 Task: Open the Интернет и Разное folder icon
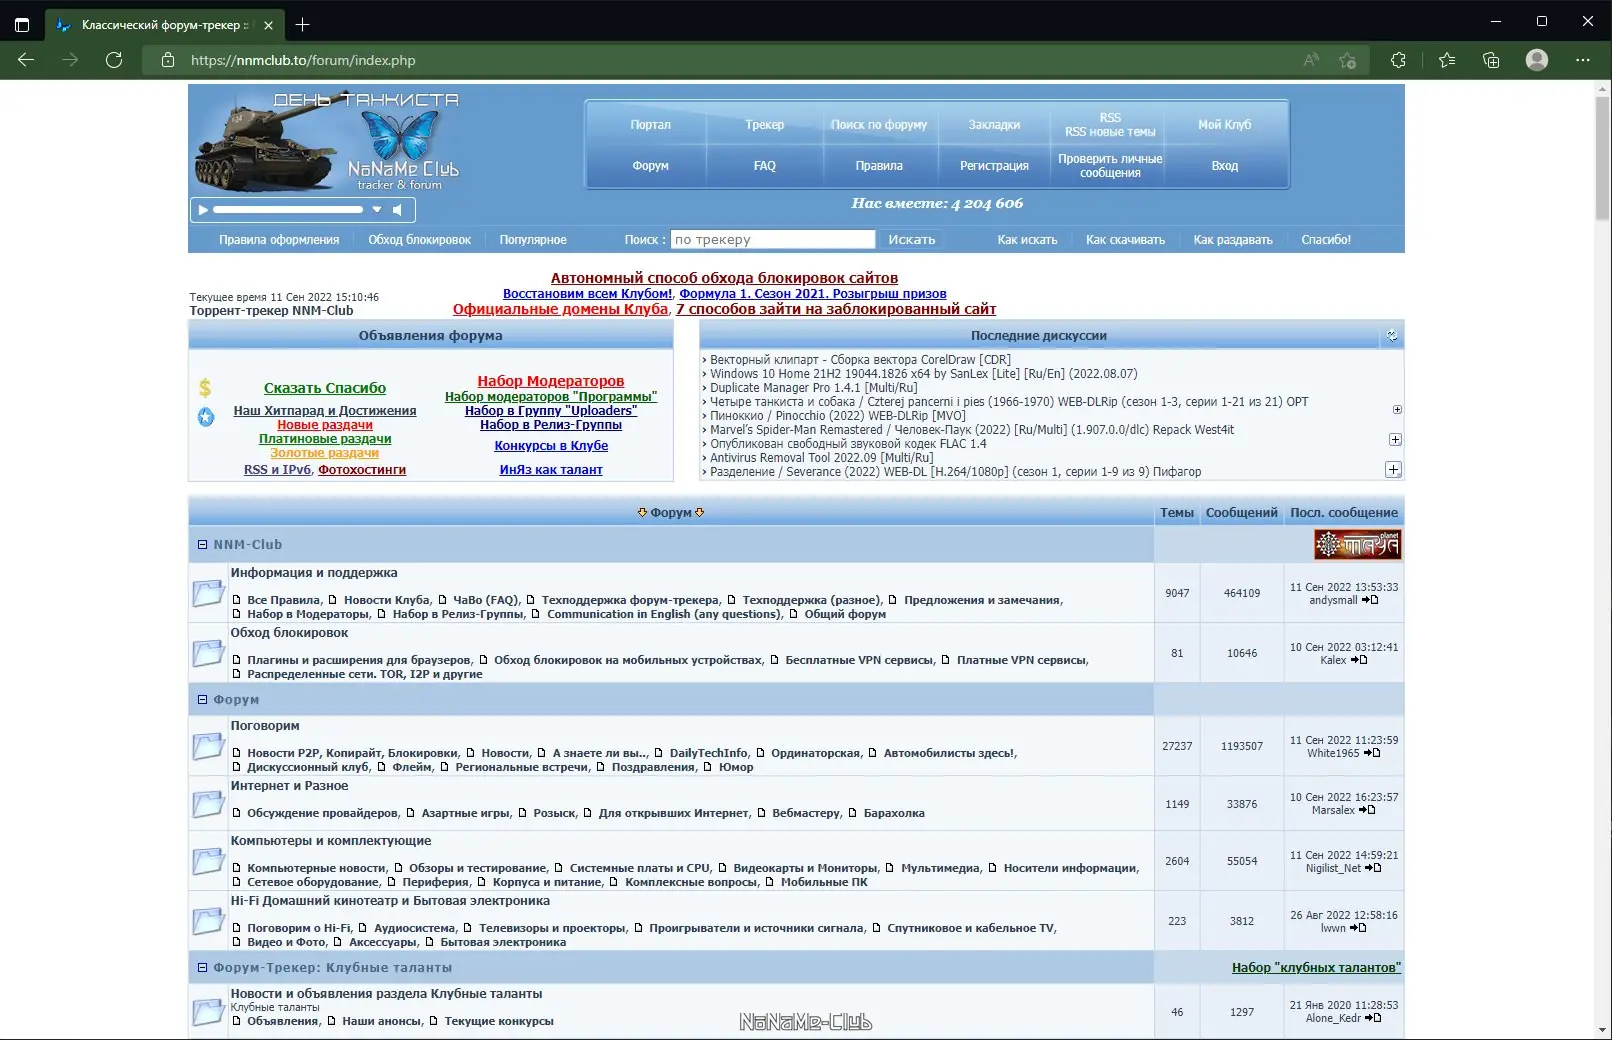(208, 803)
